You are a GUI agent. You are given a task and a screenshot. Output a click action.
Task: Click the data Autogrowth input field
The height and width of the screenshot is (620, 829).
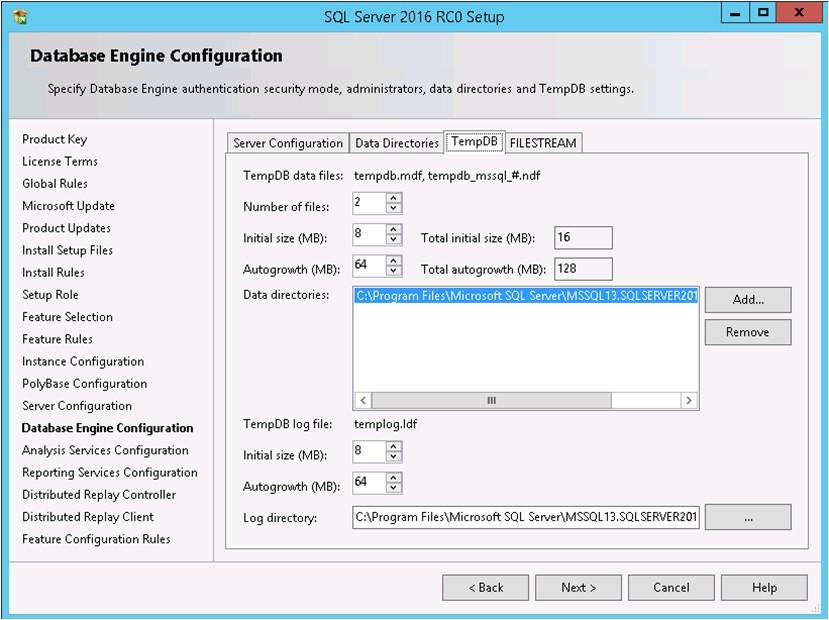370,265
